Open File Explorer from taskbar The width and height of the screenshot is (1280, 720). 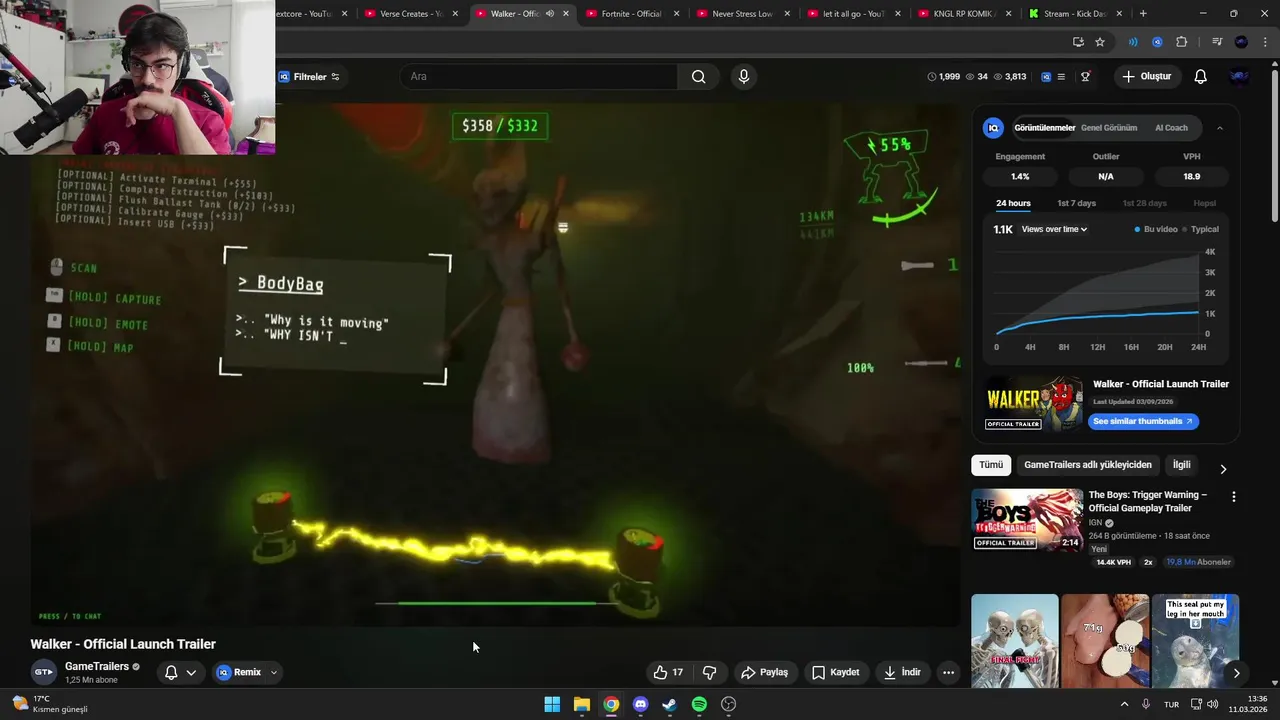[x=581, y=704]
